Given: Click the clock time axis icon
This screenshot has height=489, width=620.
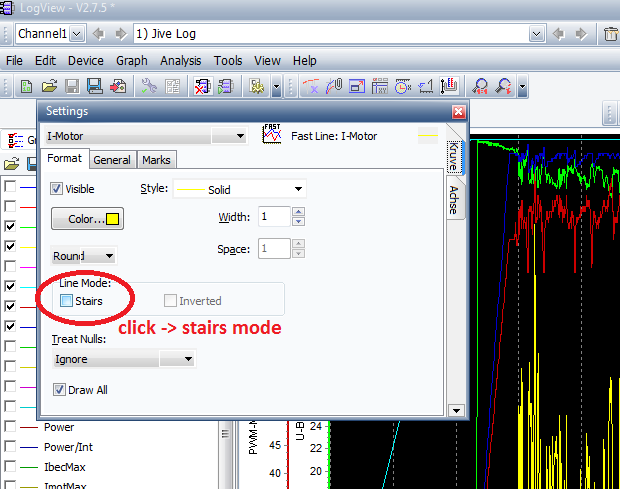Looking at the screenshot, I should [x=403, y=86].
